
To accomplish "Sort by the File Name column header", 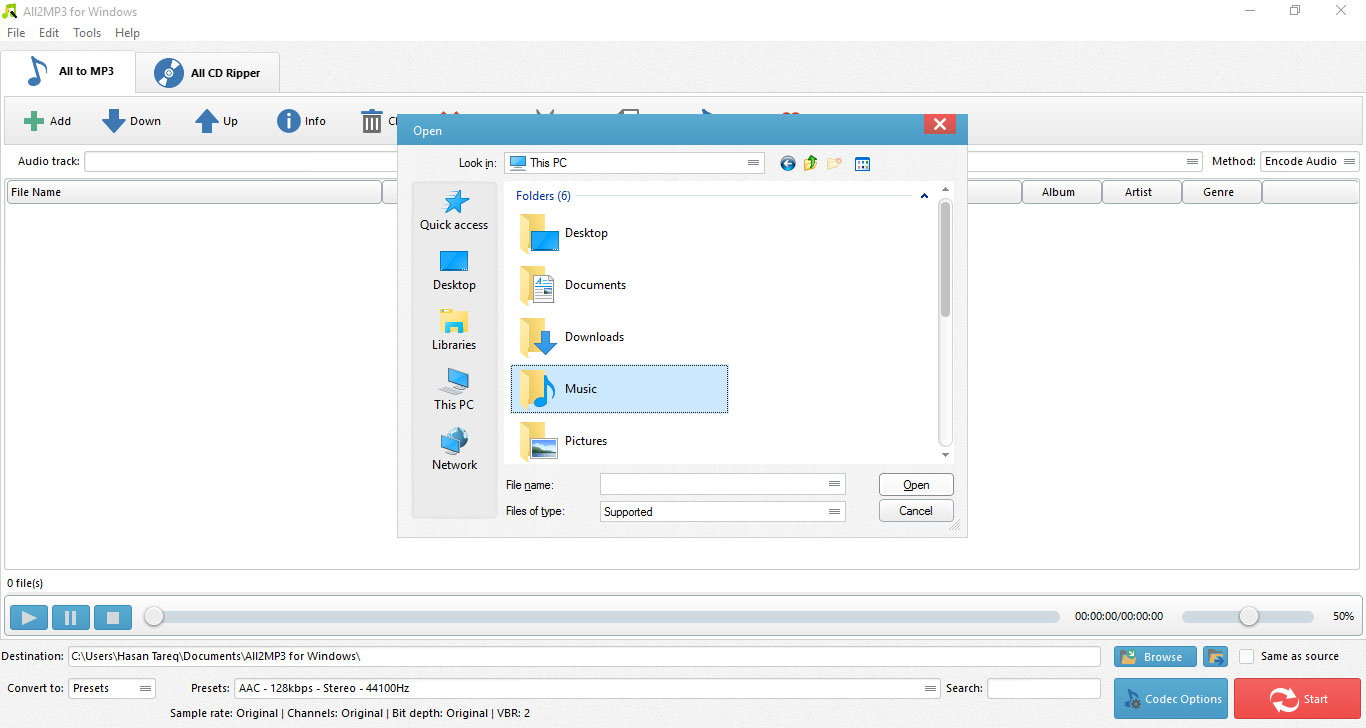I will (x=194, y=192).
